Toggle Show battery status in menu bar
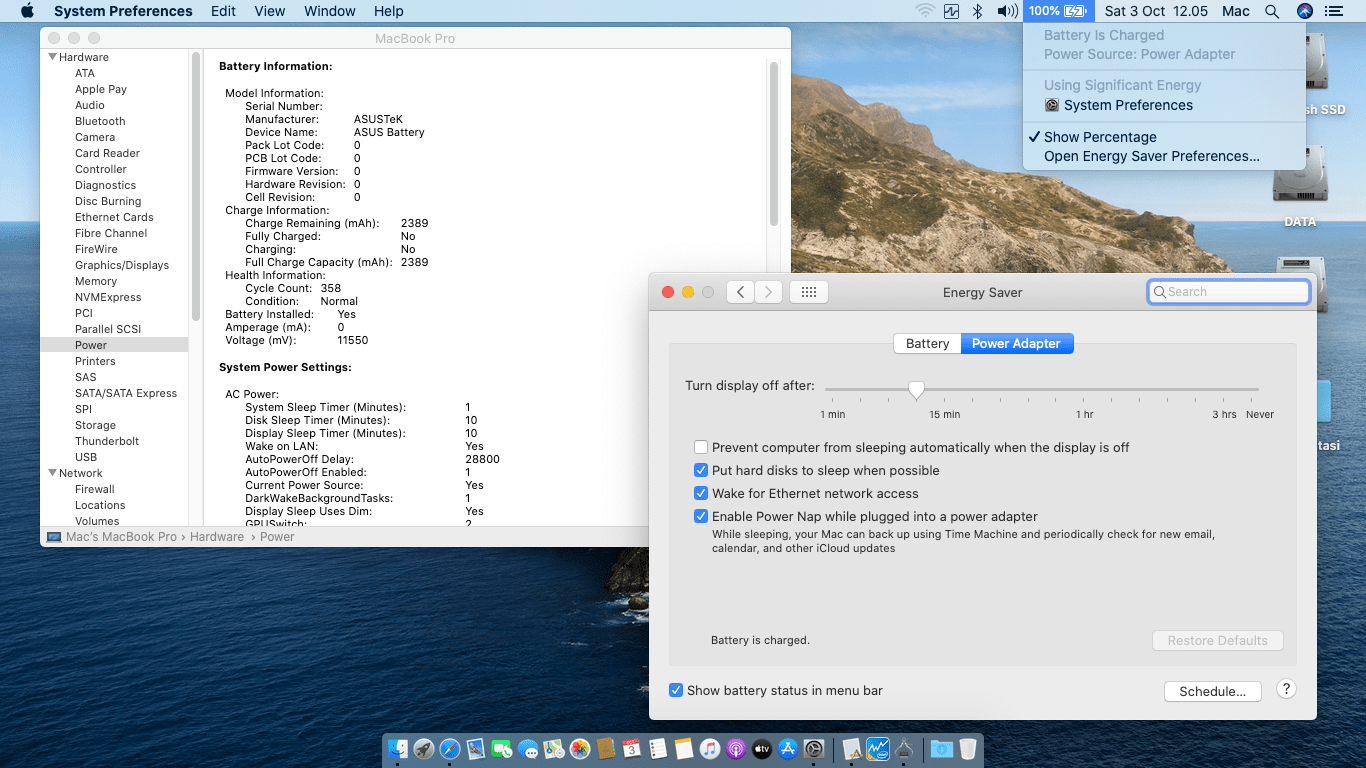Viewport: 1366px width, 768px height. click(x=677, y=690)
